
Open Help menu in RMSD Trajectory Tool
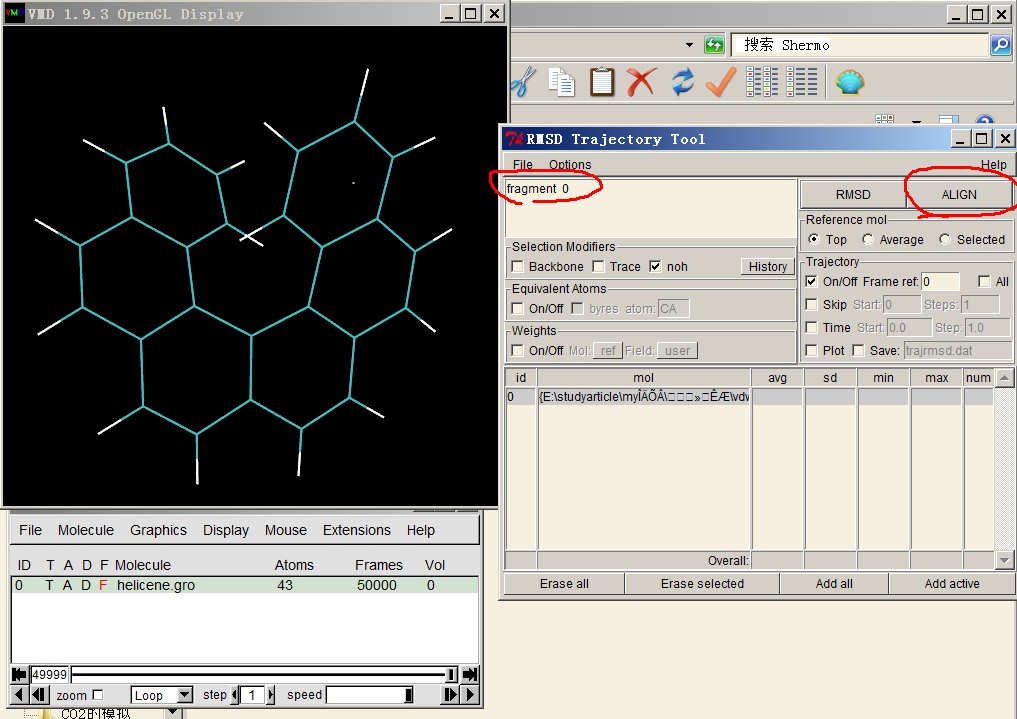[x=993, y=165]
